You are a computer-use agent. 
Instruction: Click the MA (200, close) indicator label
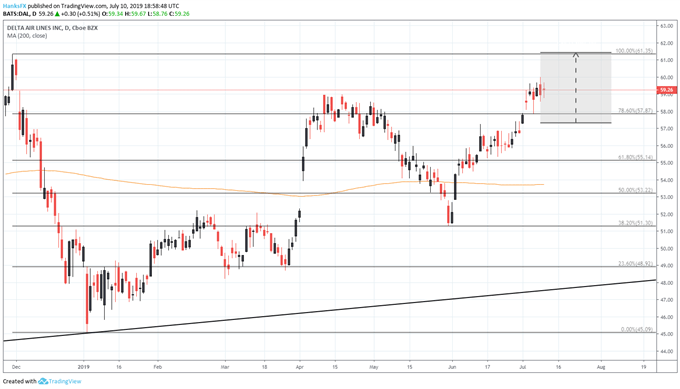click(x=27, y=36)
